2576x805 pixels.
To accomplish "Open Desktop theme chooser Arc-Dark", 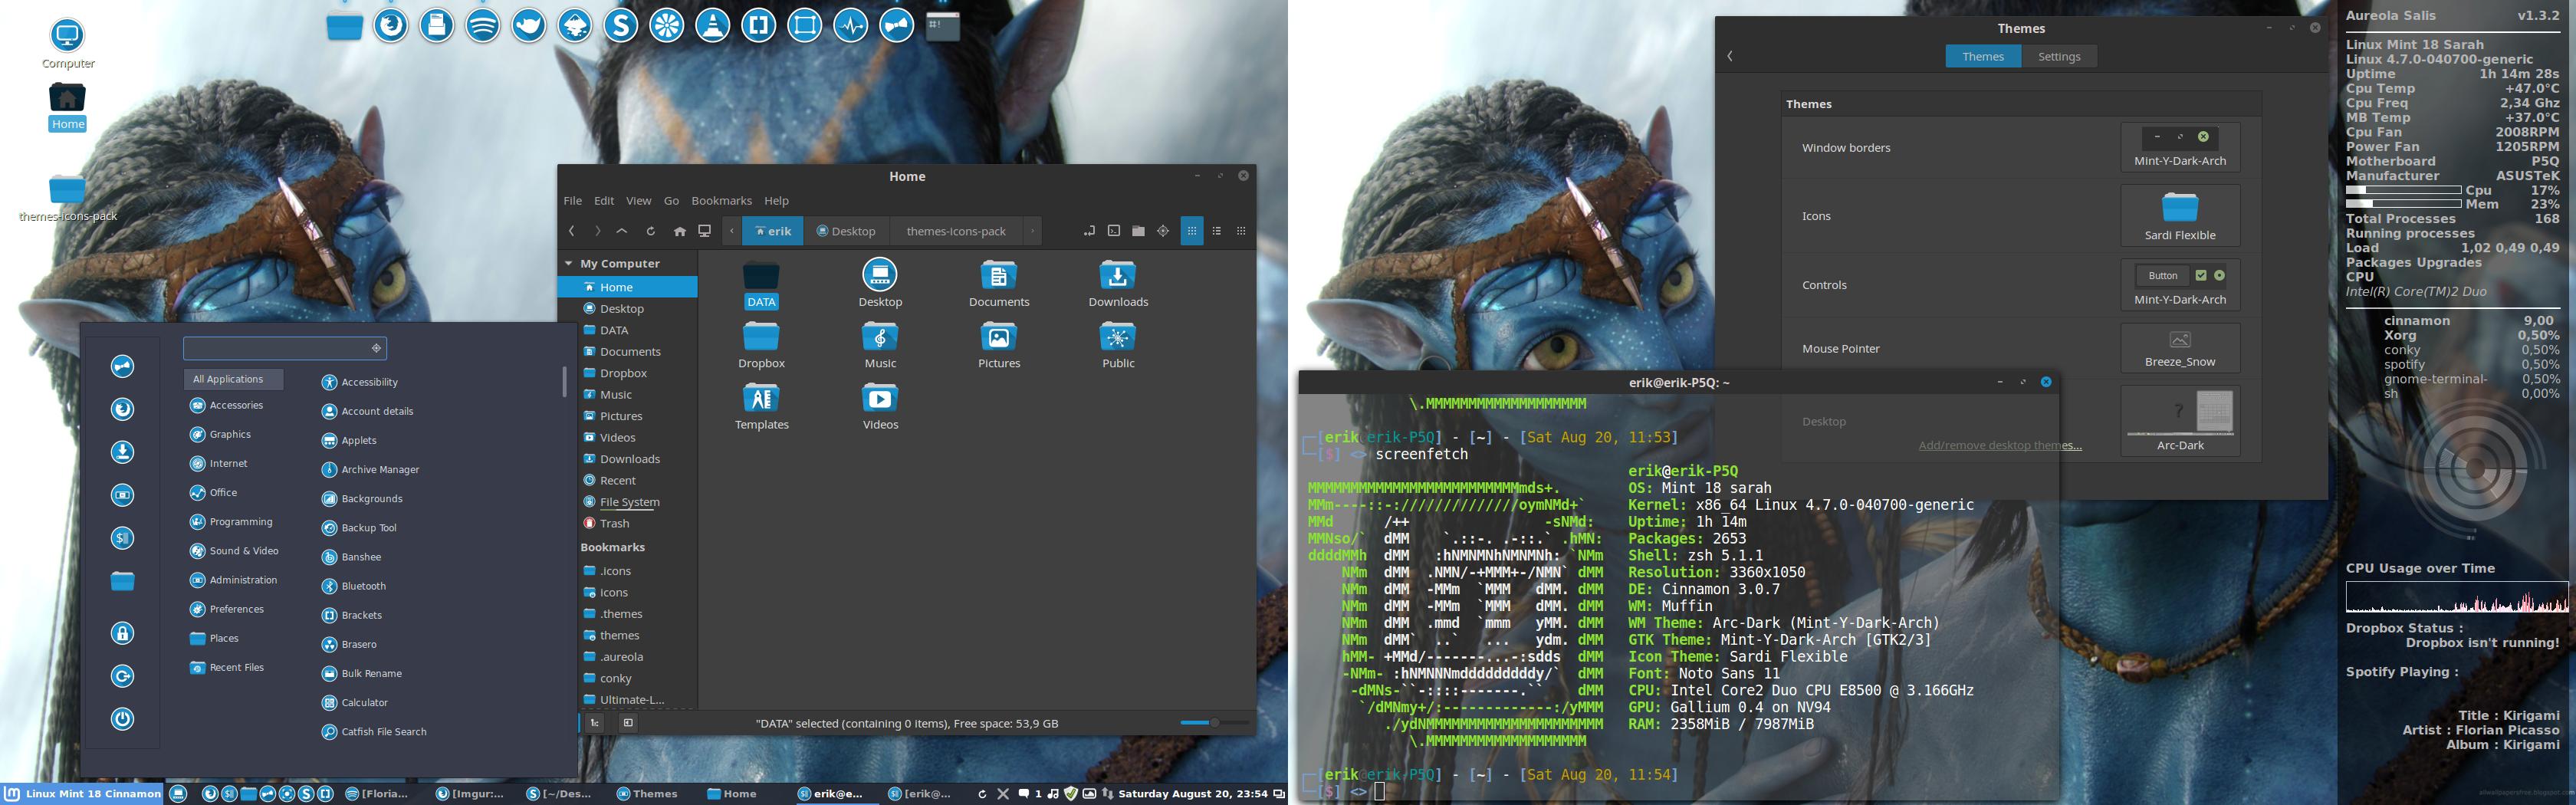I will (x=2180, y=421).
